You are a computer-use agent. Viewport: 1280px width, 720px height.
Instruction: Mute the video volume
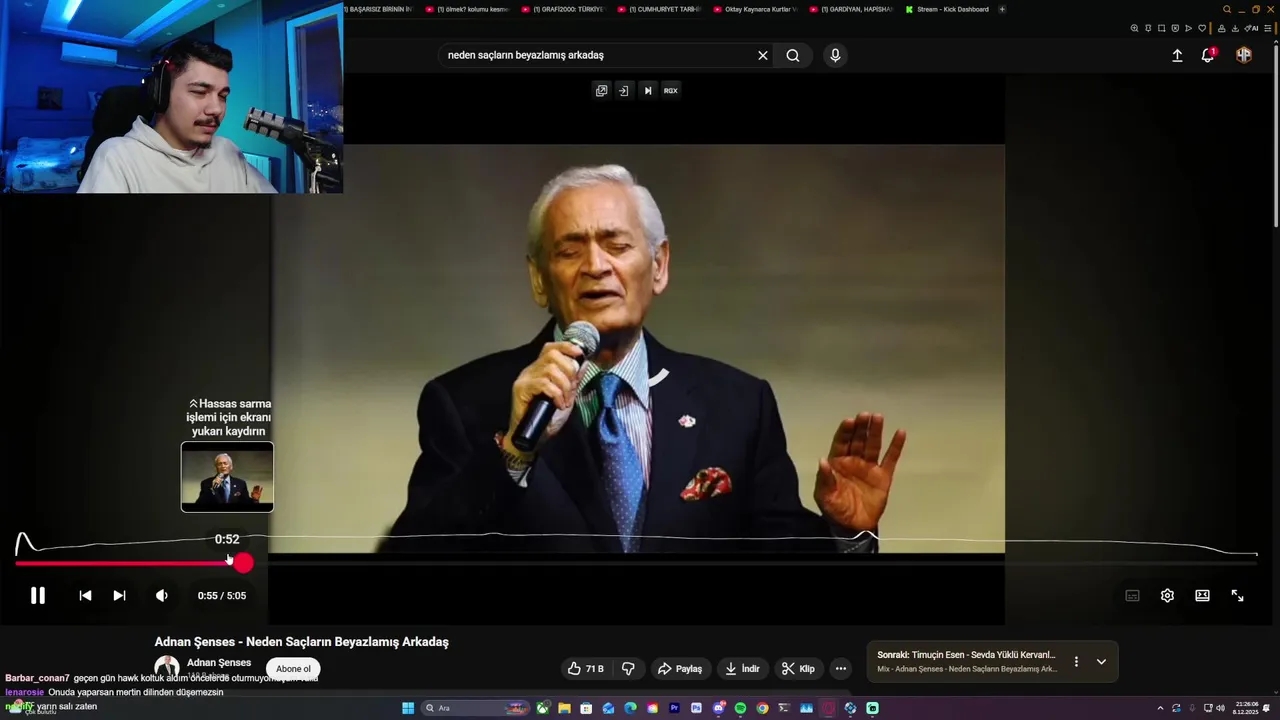162,596
